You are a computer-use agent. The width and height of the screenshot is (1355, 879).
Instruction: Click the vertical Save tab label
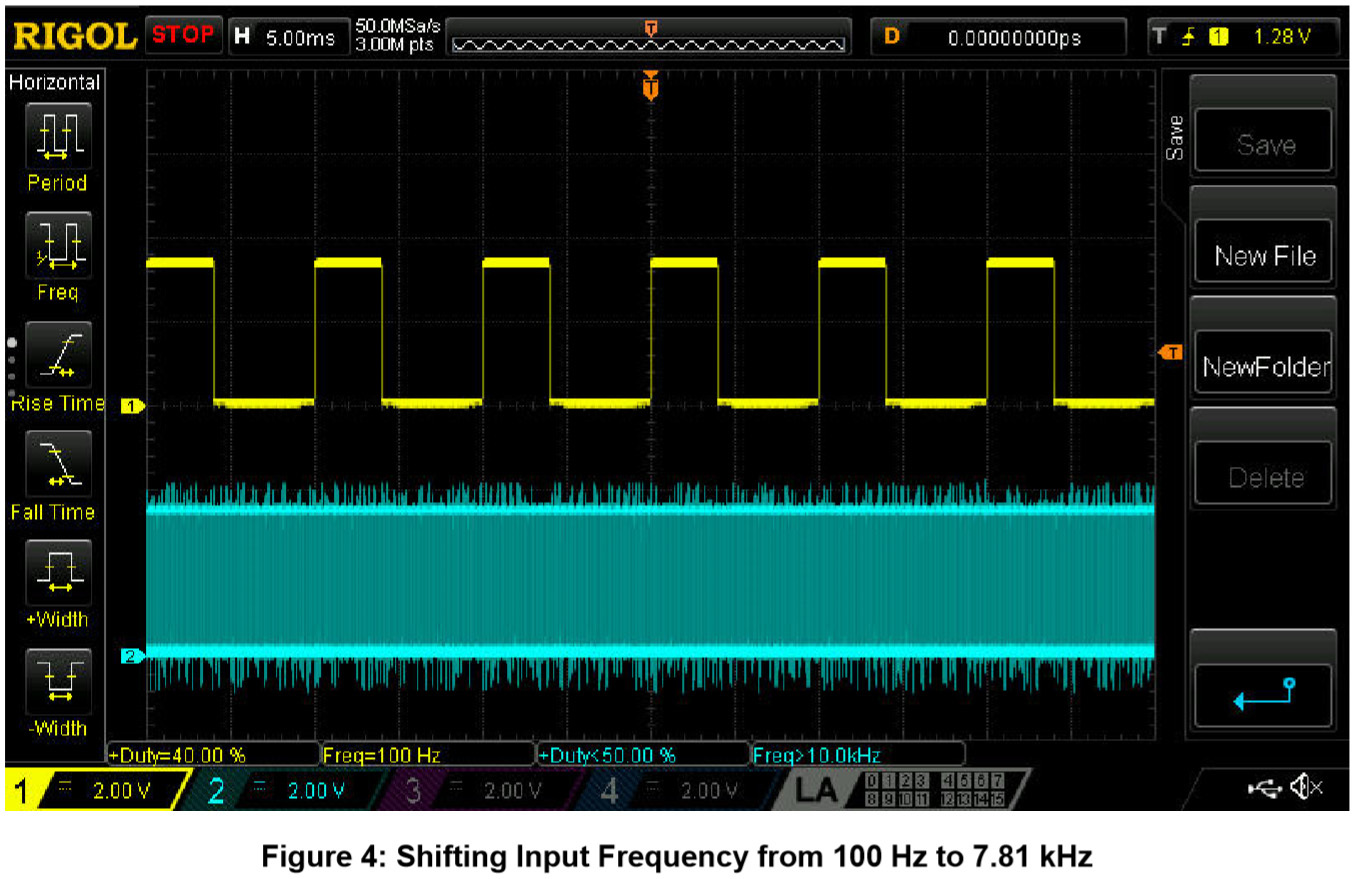click(1175, 138)
